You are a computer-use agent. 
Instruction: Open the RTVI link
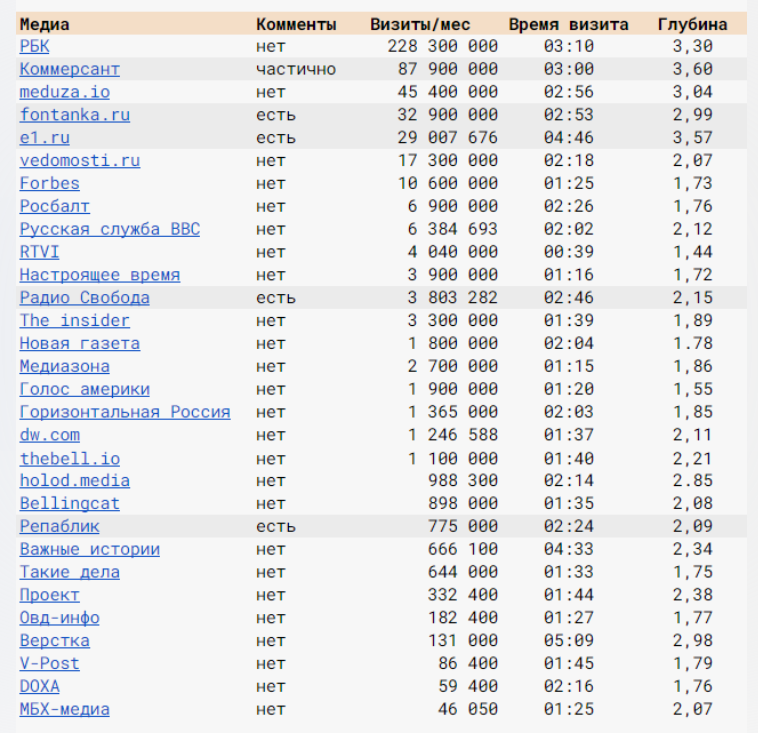(x=39, y=252)
